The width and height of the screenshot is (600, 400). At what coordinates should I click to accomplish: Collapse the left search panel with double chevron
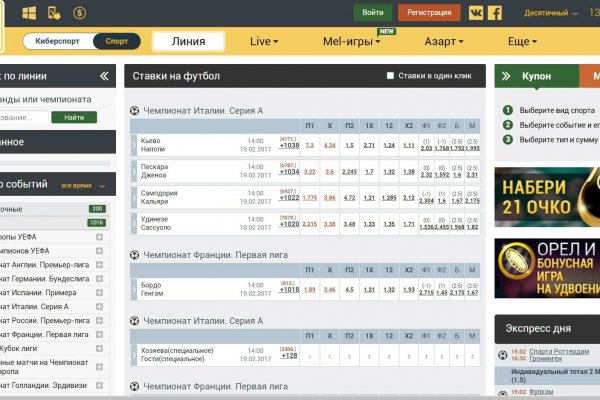[x=104, y=76]
